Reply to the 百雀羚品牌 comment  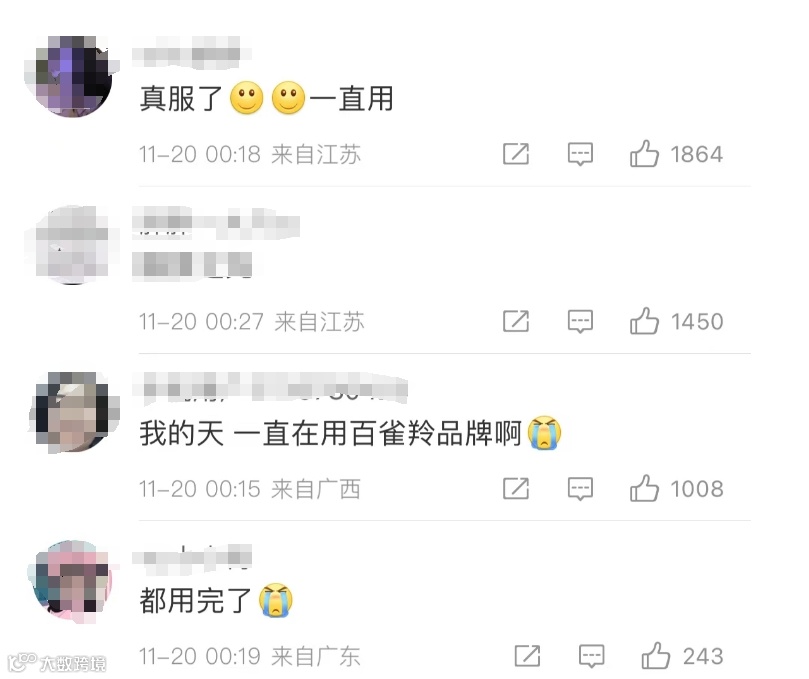click(x=580, y=489)
